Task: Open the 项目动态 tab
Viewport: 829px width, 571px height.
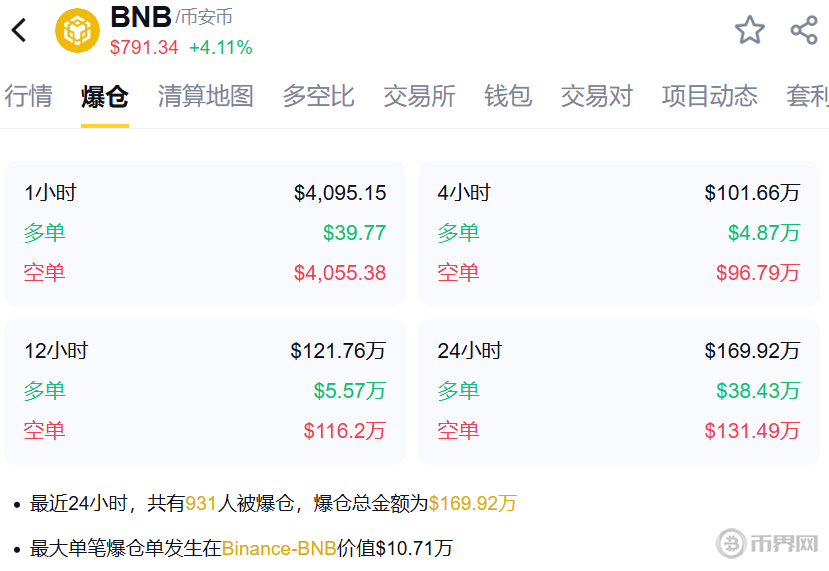Action: tap(709, 96)
